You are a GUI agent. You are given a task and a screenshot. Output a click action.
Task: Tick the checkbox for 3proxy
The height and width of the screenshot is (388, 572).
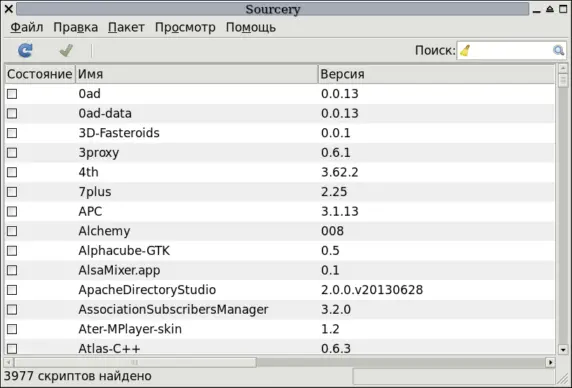click(12, 153)
